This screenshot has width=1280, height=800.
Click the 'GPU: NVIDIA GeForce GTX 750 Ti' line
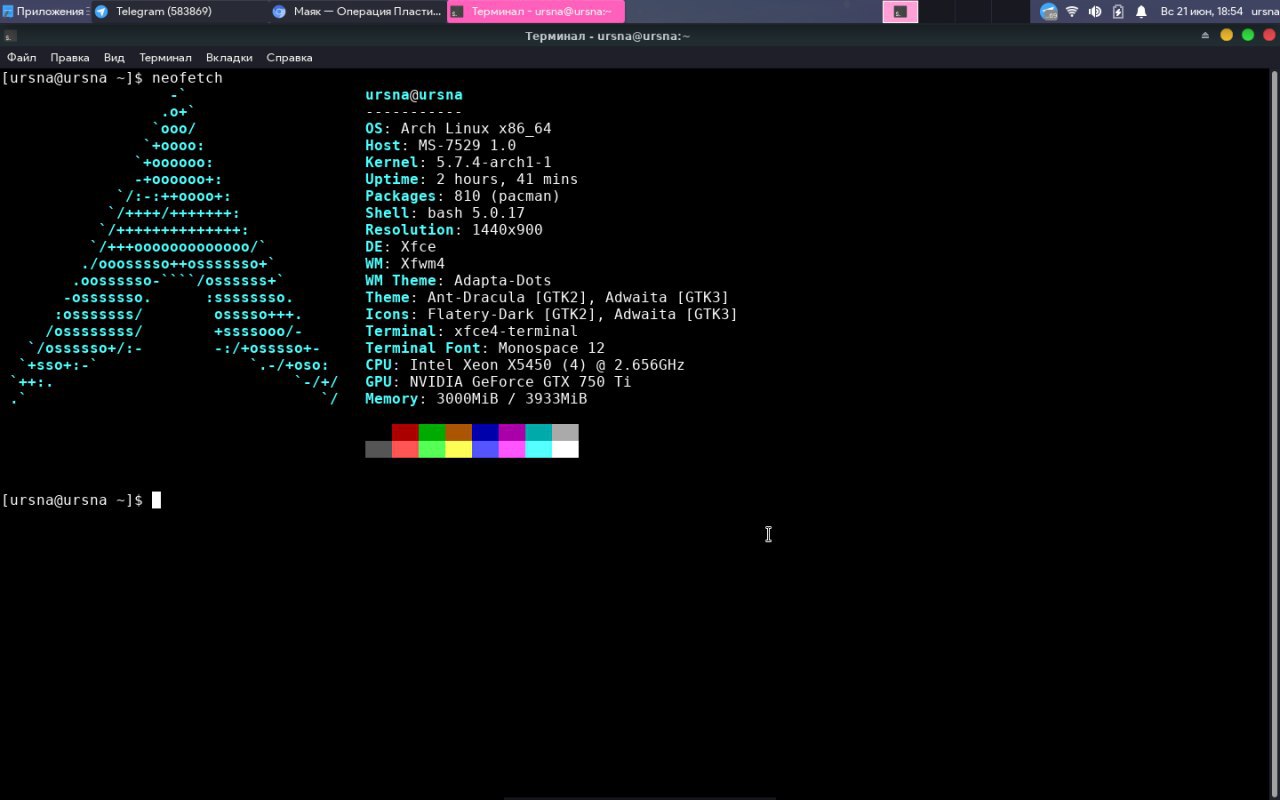pyautogui.click(x=498, y=382)
